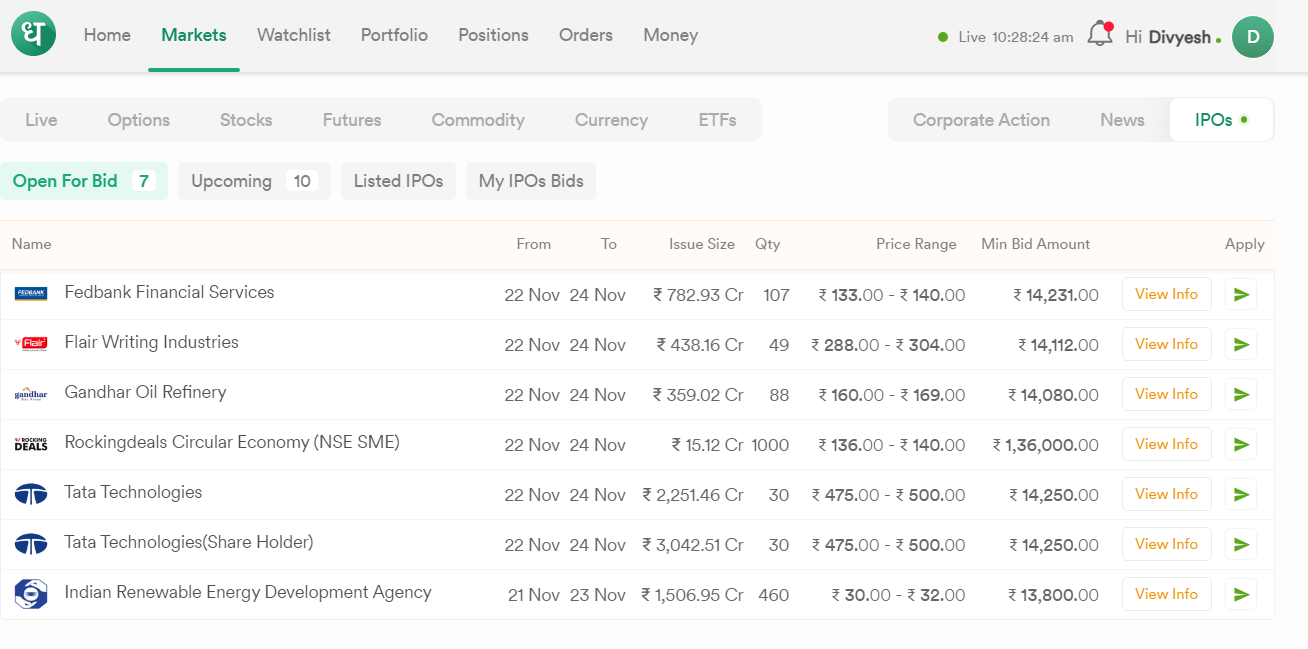The width and height of the screenshot is (1308, 649).
Task: Open the Watchlist menu
Action: coord(294,35)
